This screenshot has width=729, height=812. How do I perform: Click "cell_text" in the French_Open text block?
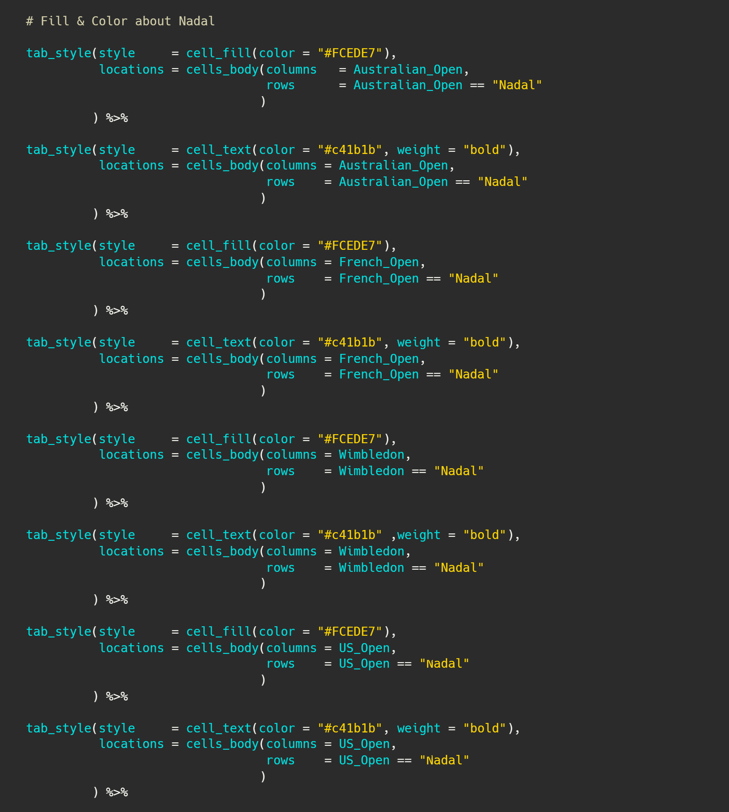pyautogui.click(x=219, y=343)
